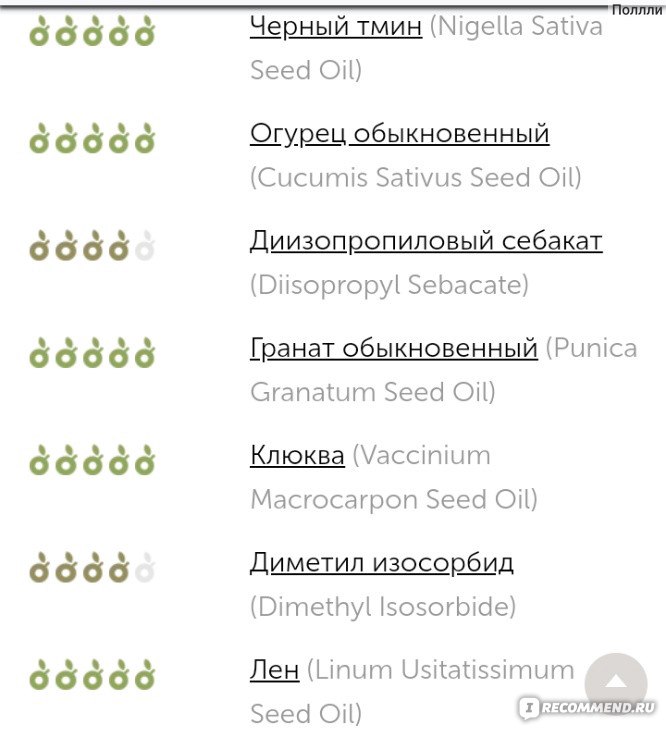This screenshot has width=666, height=729.
Task: Open the Клюква ingredient link
Action: point(297,455)
